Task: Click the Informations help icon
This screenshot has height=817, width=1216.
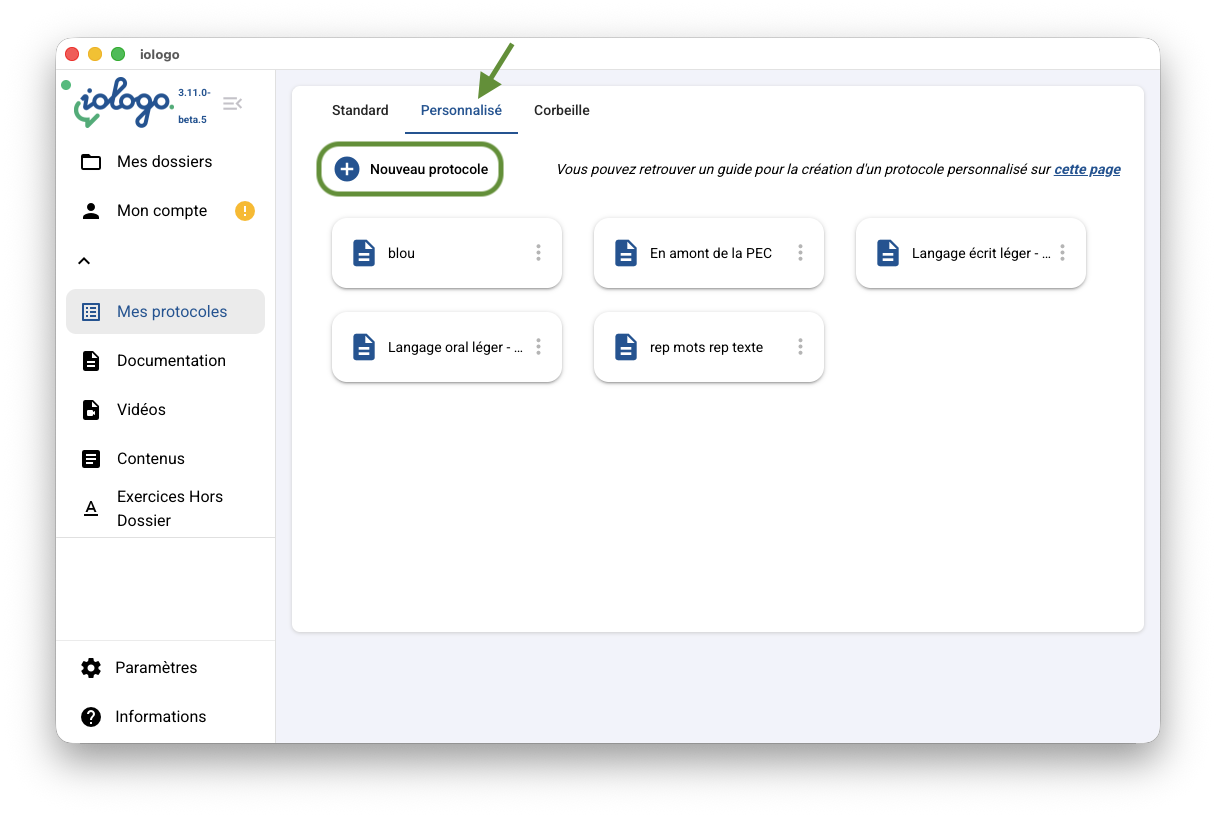Action: 91,717
